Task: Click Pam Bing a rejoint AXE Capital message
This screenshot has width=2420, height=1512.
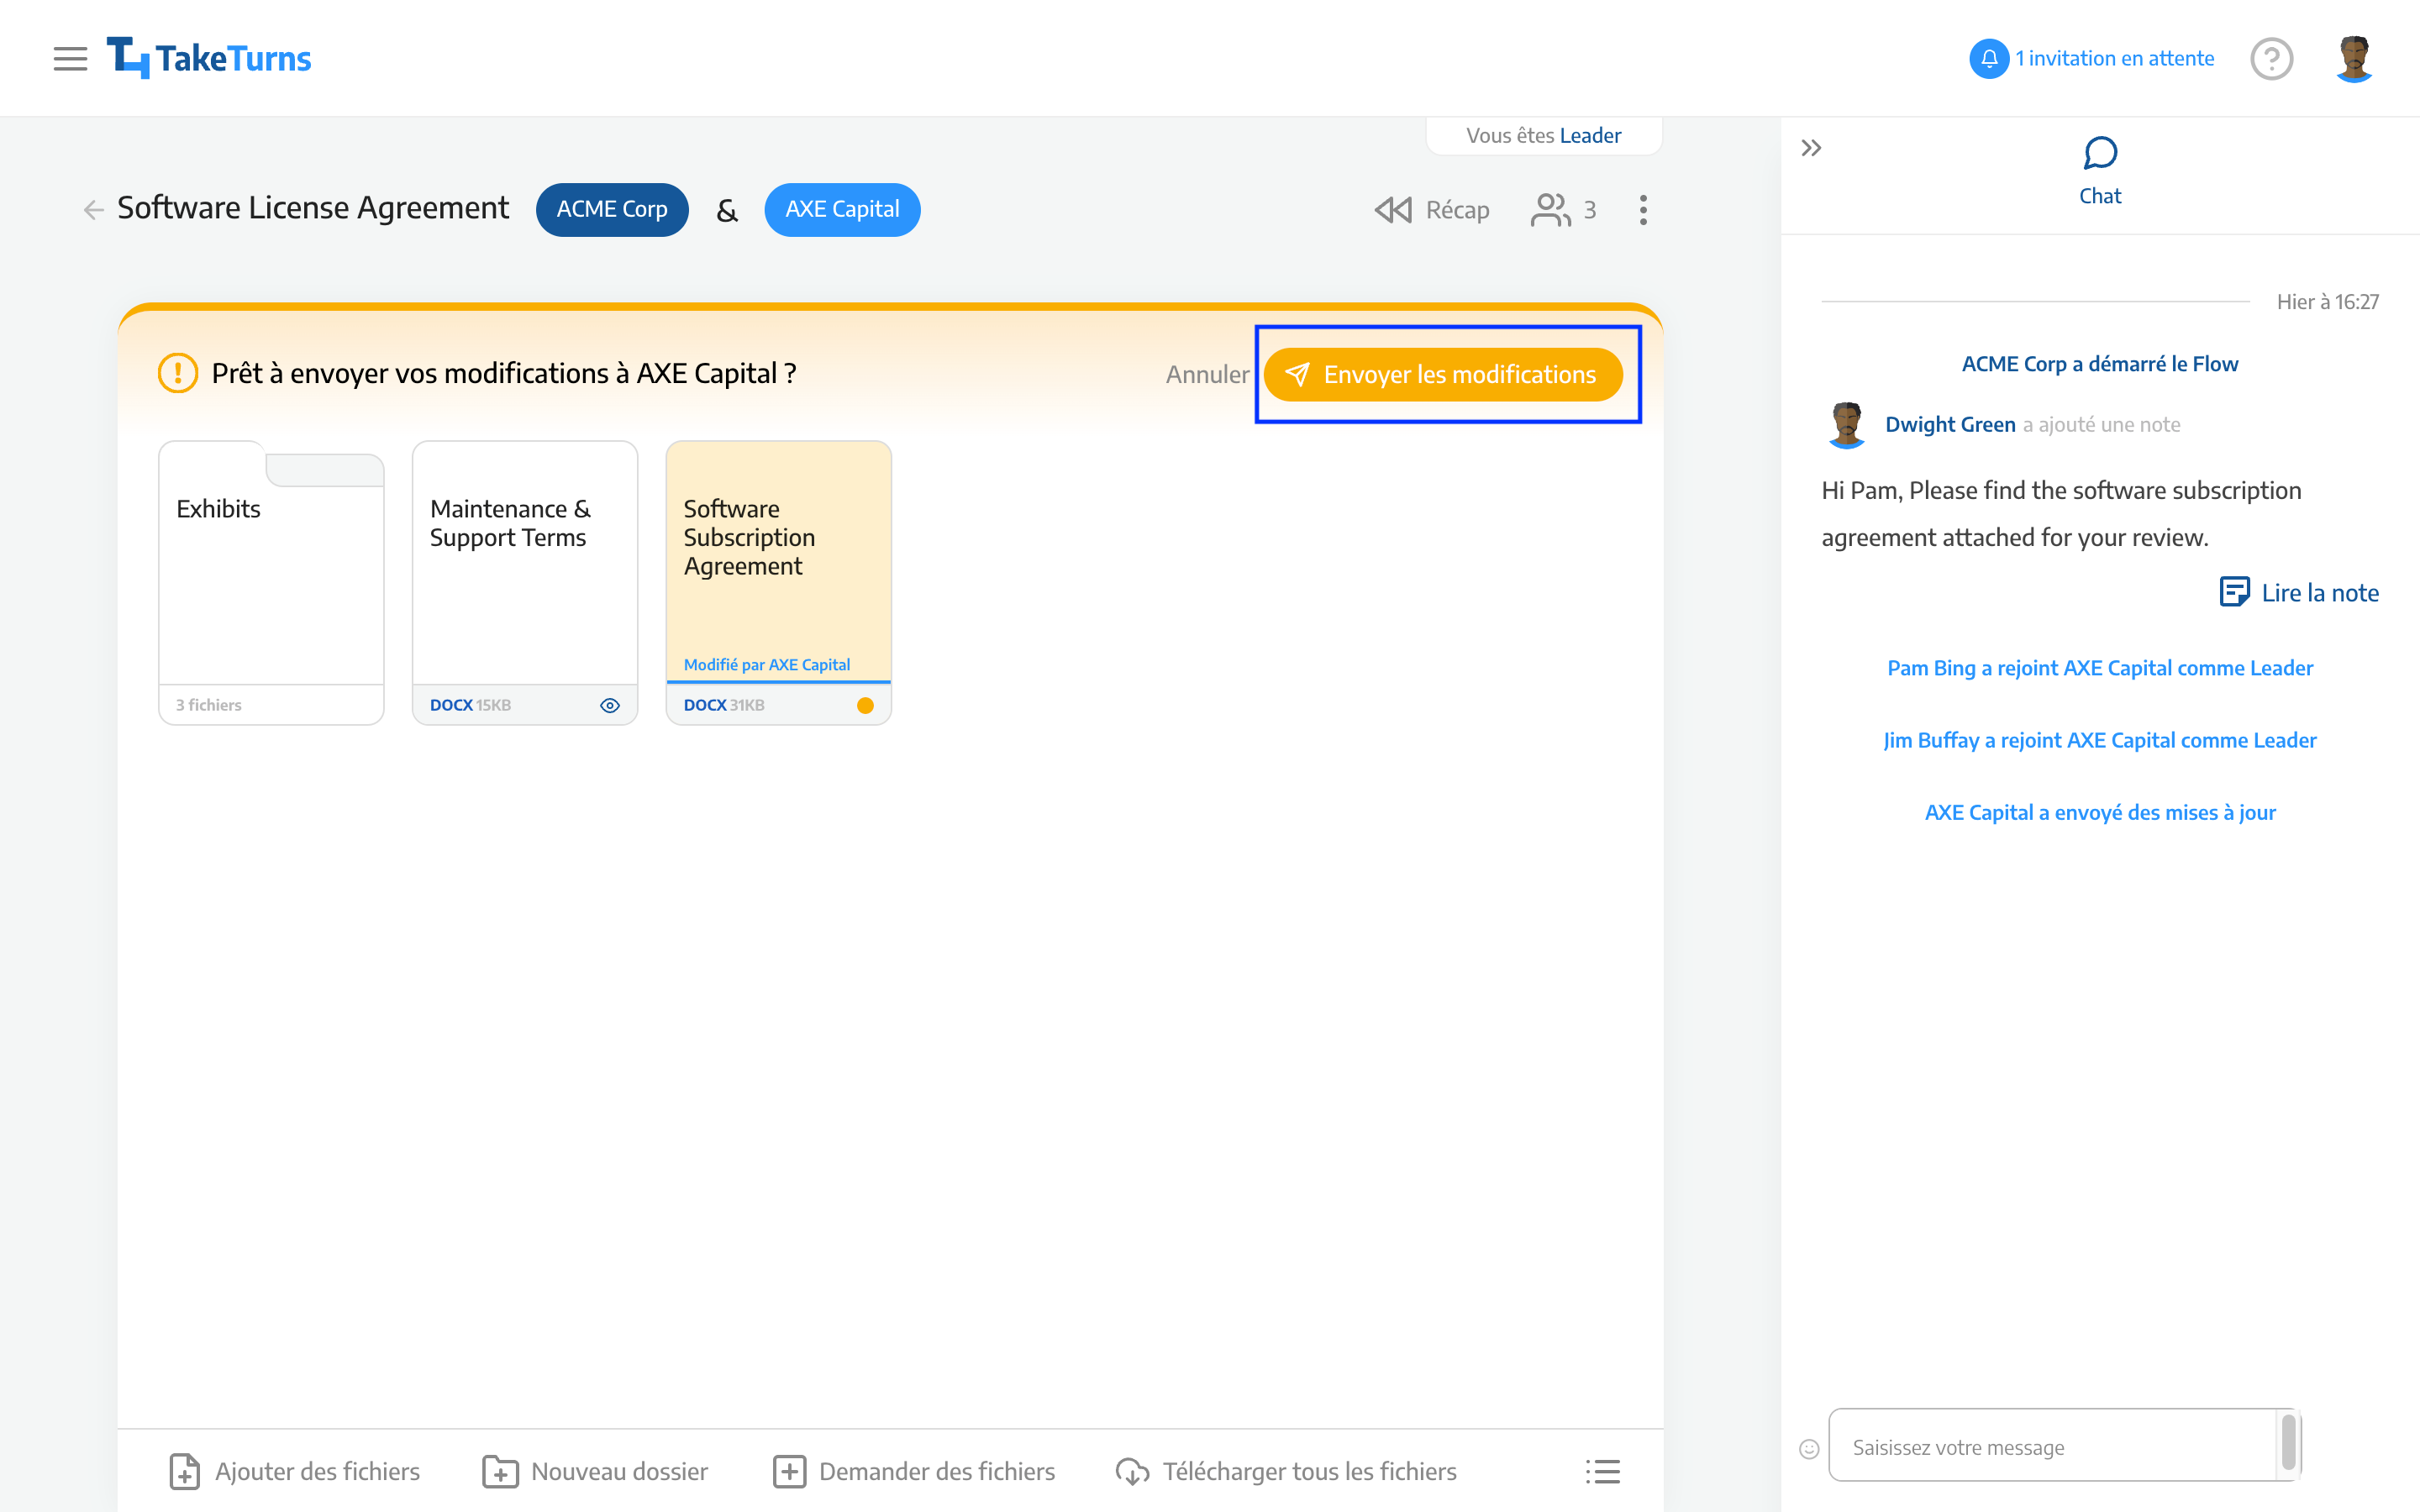Action: click(x=2099, y=668)
